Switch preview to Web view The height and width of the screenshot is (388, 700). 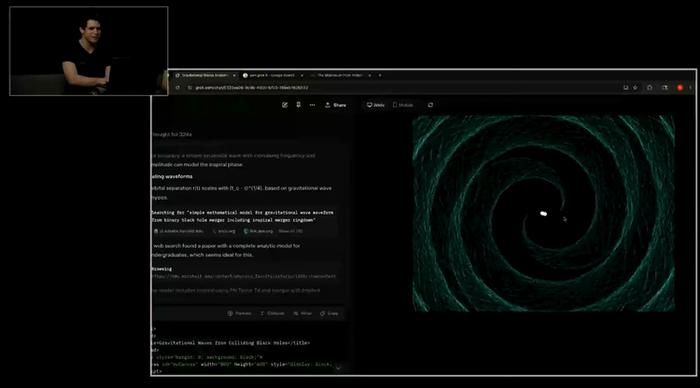point(375,105)
